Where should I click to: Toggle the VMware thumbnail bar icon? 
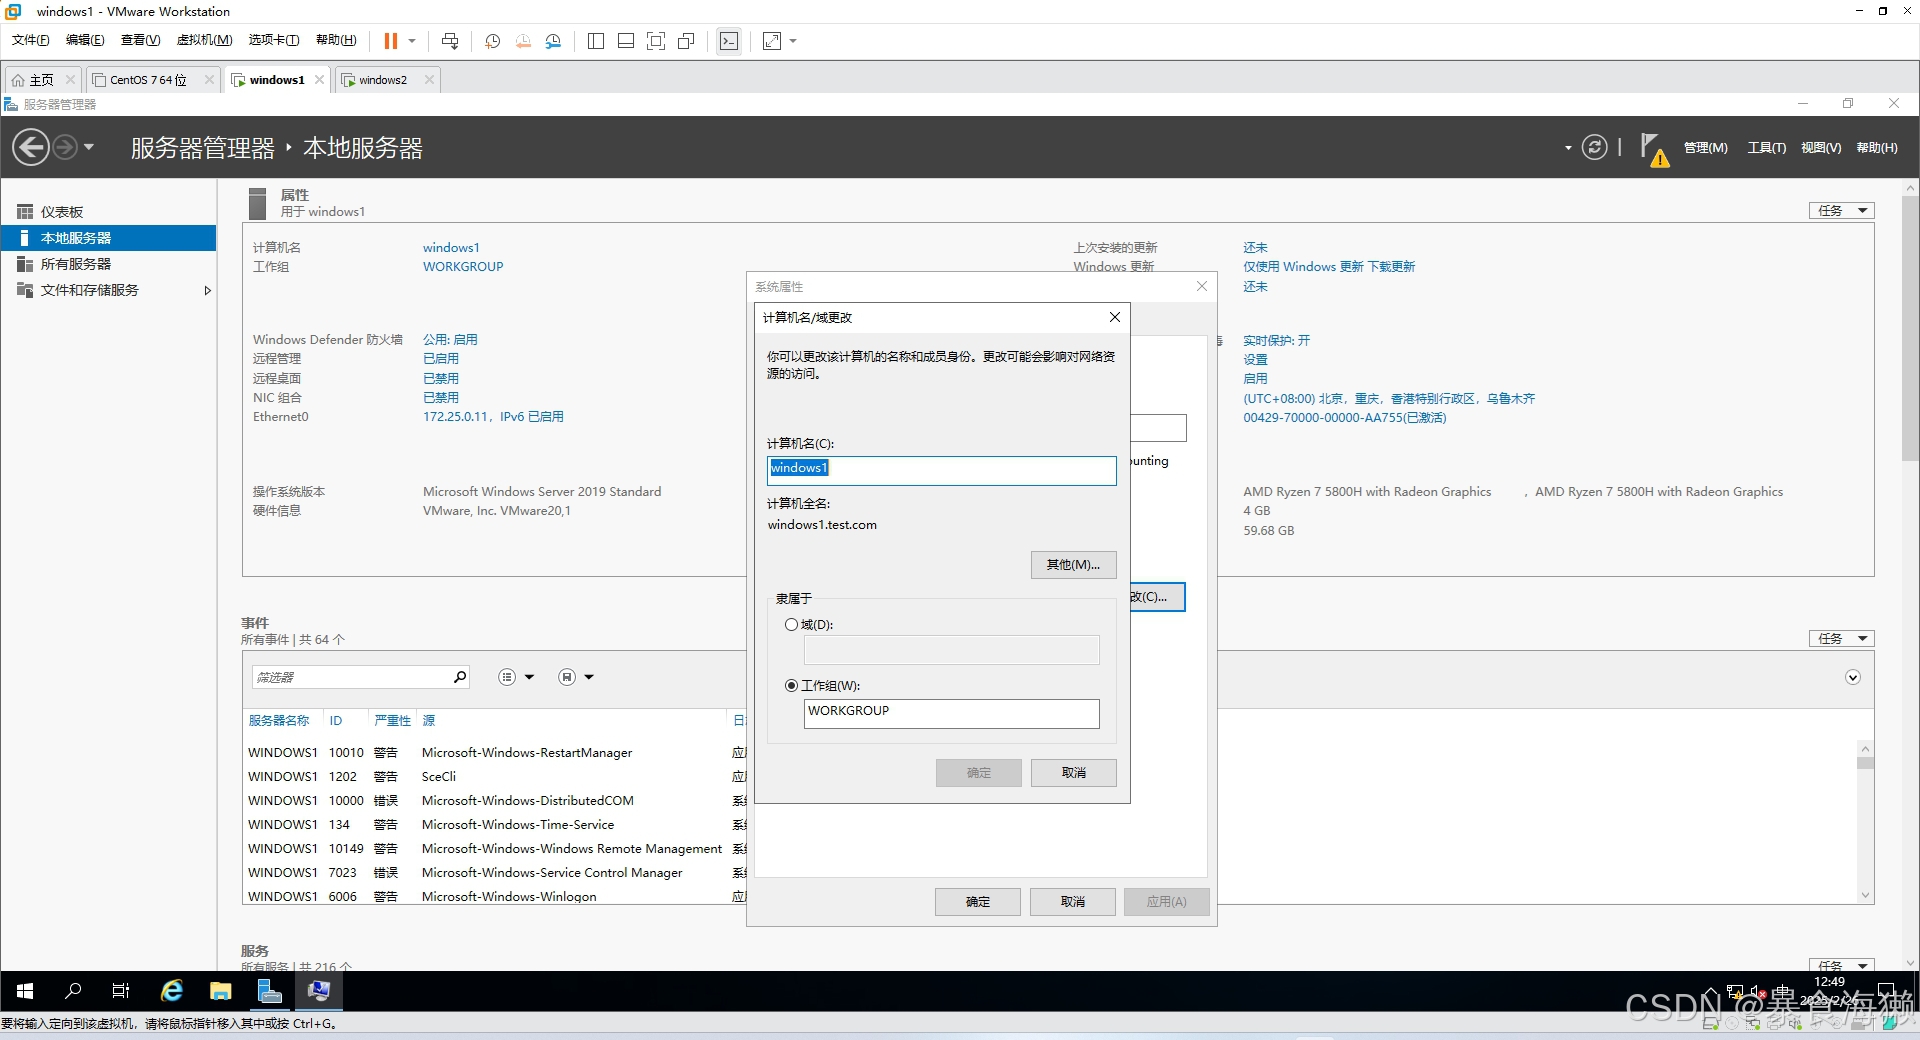click(x=626, y=41)
